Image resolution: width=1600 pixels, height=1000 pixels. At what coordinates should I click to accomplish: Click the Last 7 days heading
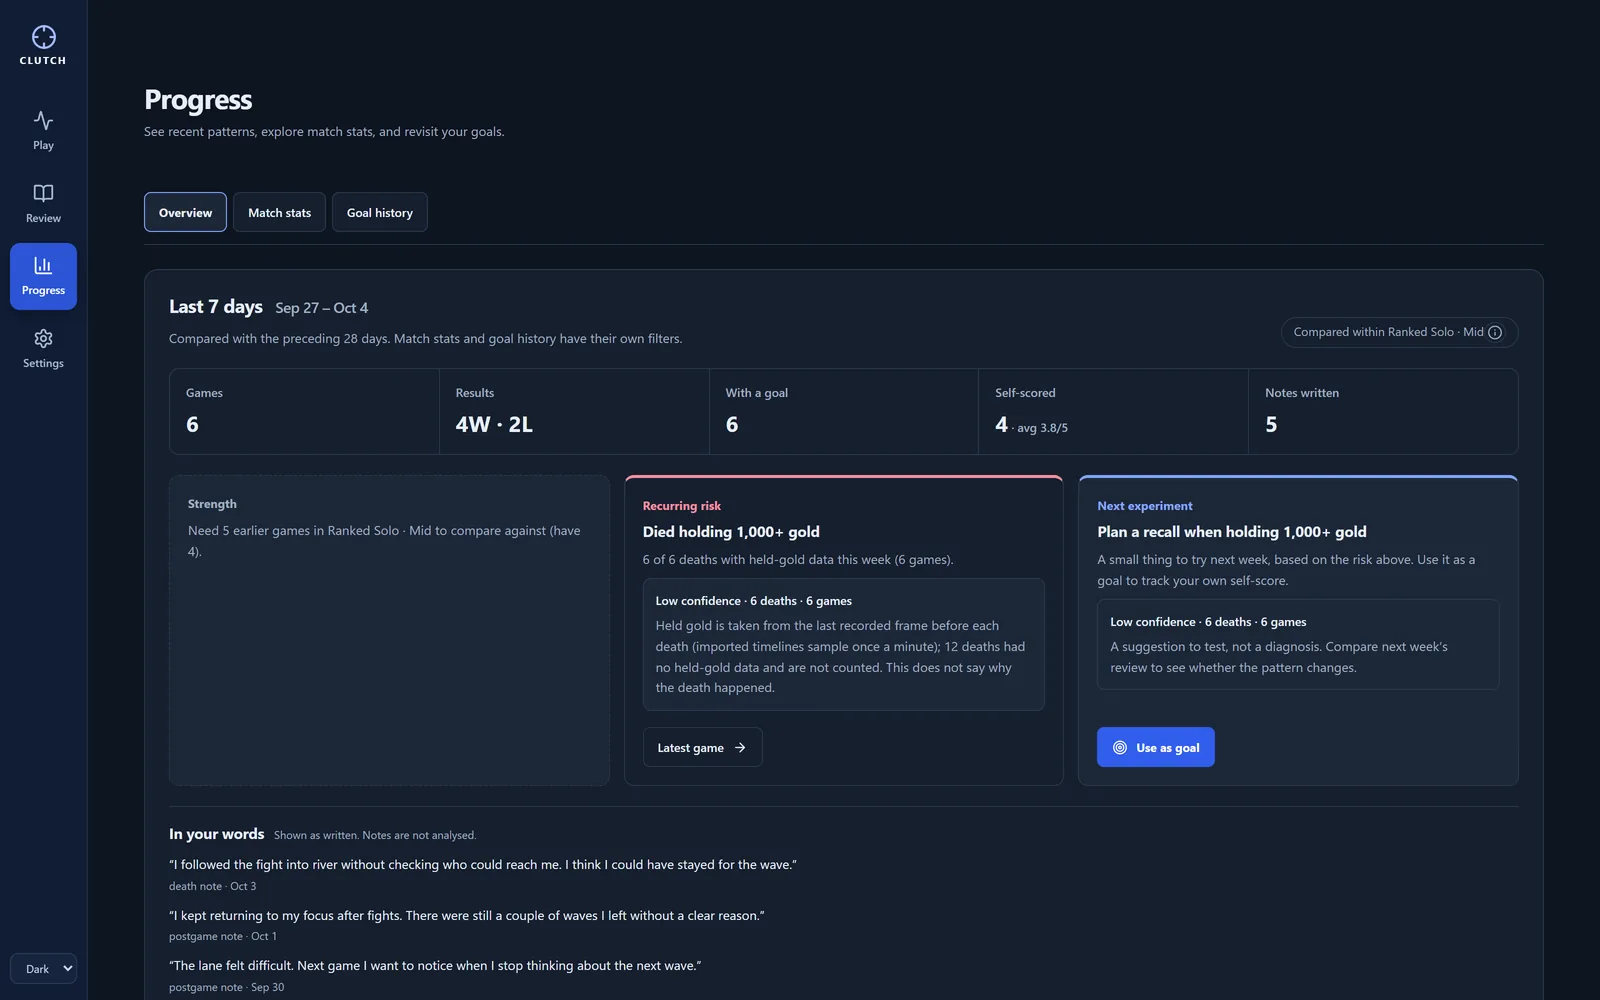point(216,307)
